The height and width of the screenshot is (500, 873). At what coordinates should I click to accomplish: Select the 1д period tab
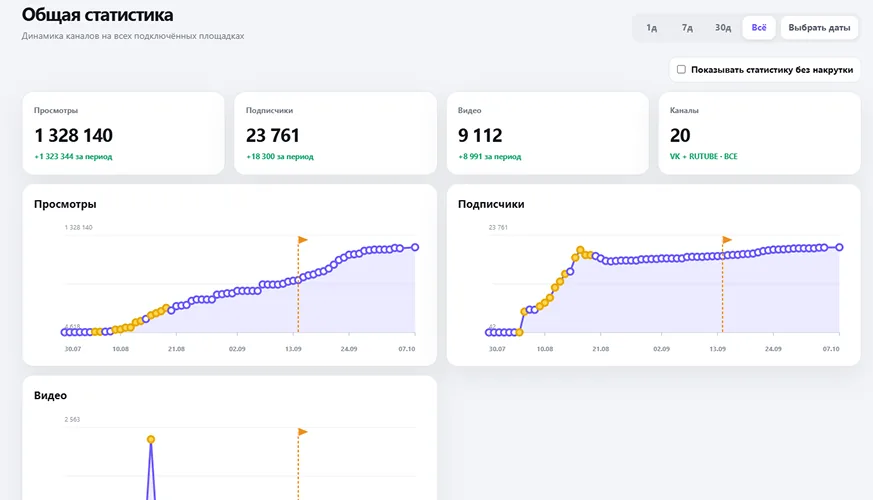pos(651,28)
